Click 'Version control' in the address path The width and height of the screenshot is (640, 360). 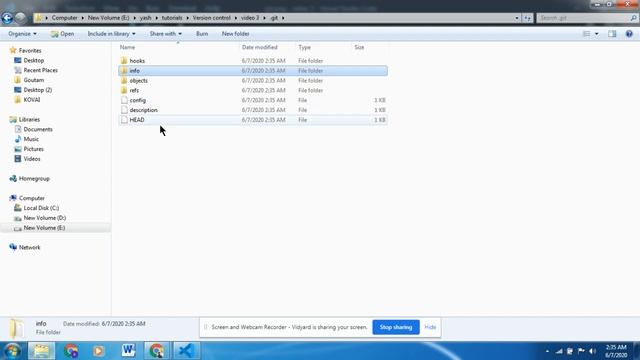(x=211, y=18)
